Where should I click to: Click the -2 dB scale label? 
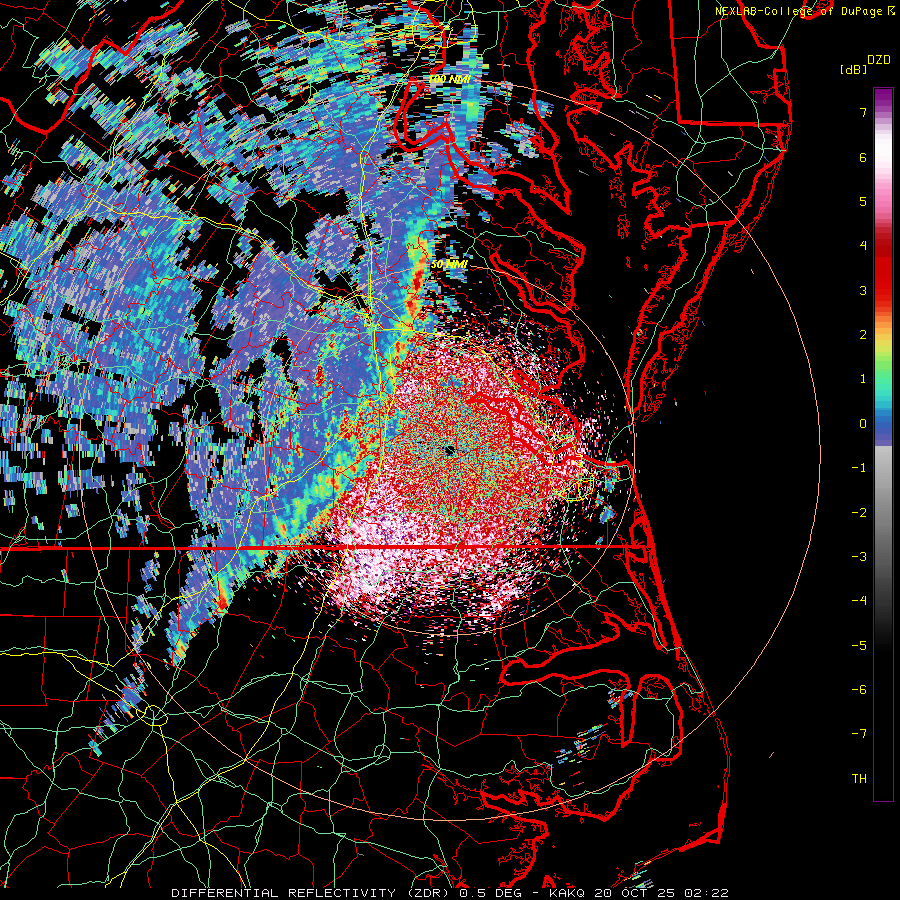click(859, 512)
